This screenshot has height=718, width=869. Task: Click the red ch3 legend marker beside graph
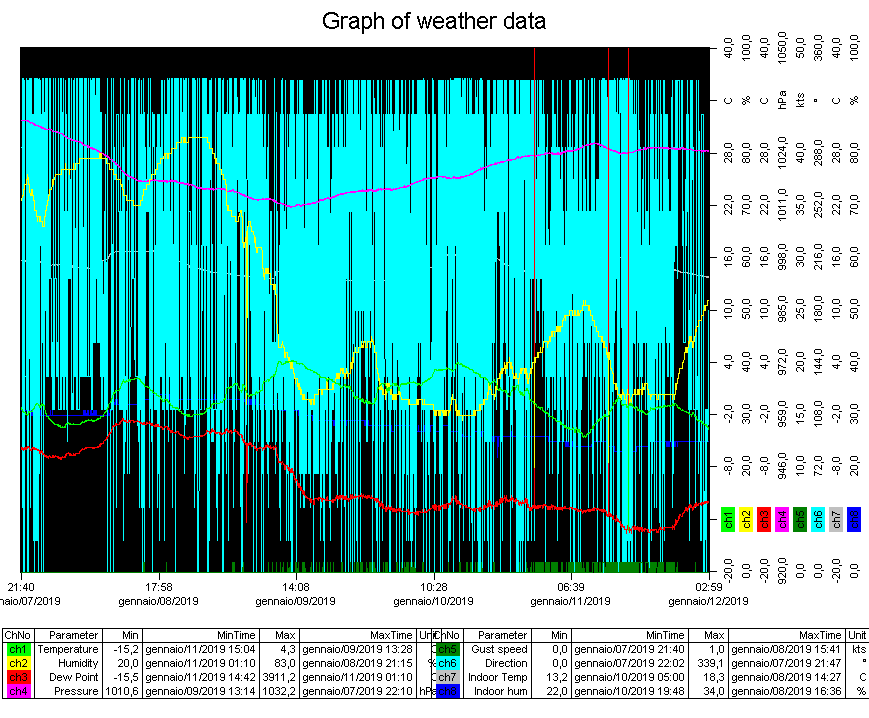tap(764, 518)
